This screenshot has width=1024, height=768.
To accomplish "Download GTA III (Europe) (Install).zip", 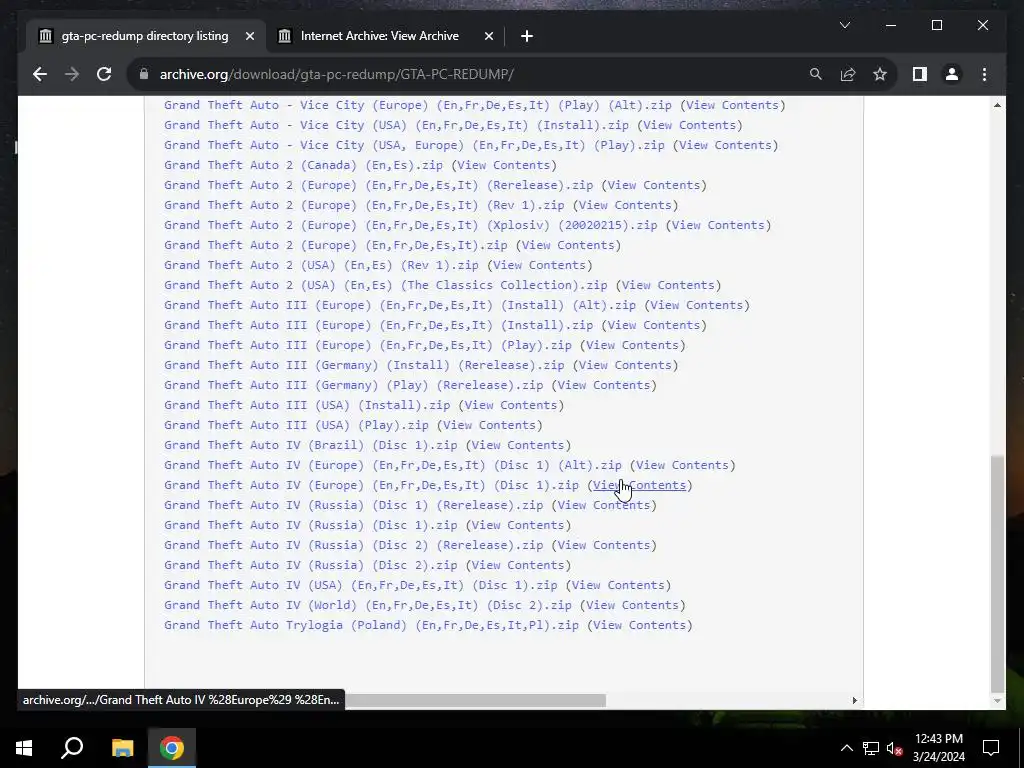I will click(x=378, y=325).
